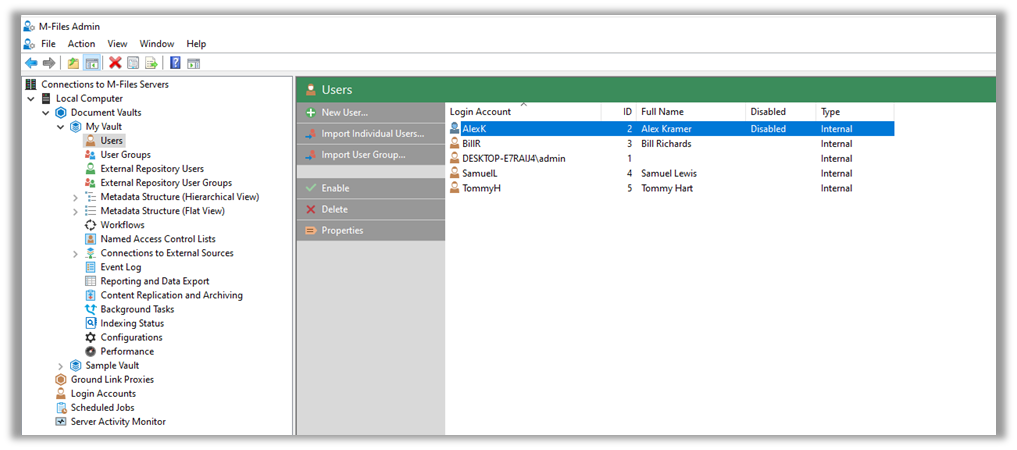Viewport: 1017px width, 450px height.
Task: Click the Content Replication and Archiving icon
Action: tap(91, 295)
